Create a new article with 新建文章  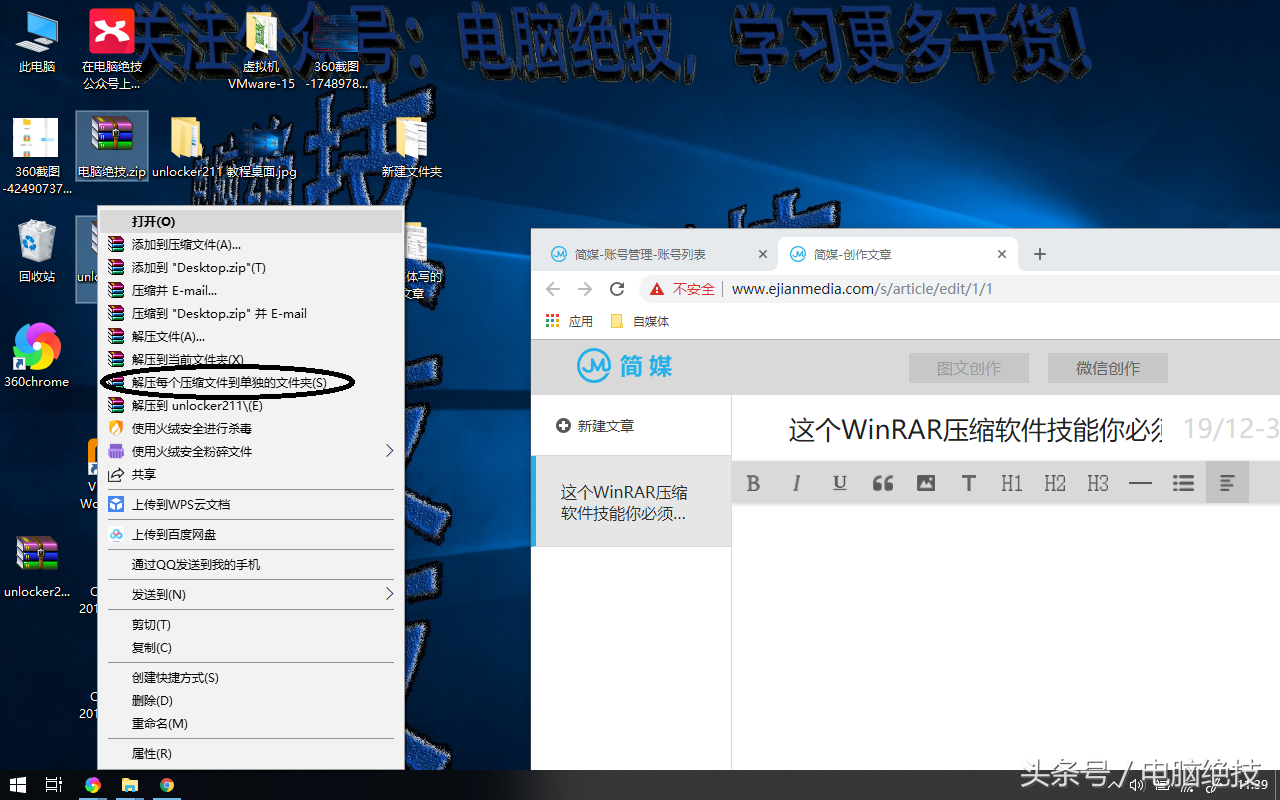(595, 426)
